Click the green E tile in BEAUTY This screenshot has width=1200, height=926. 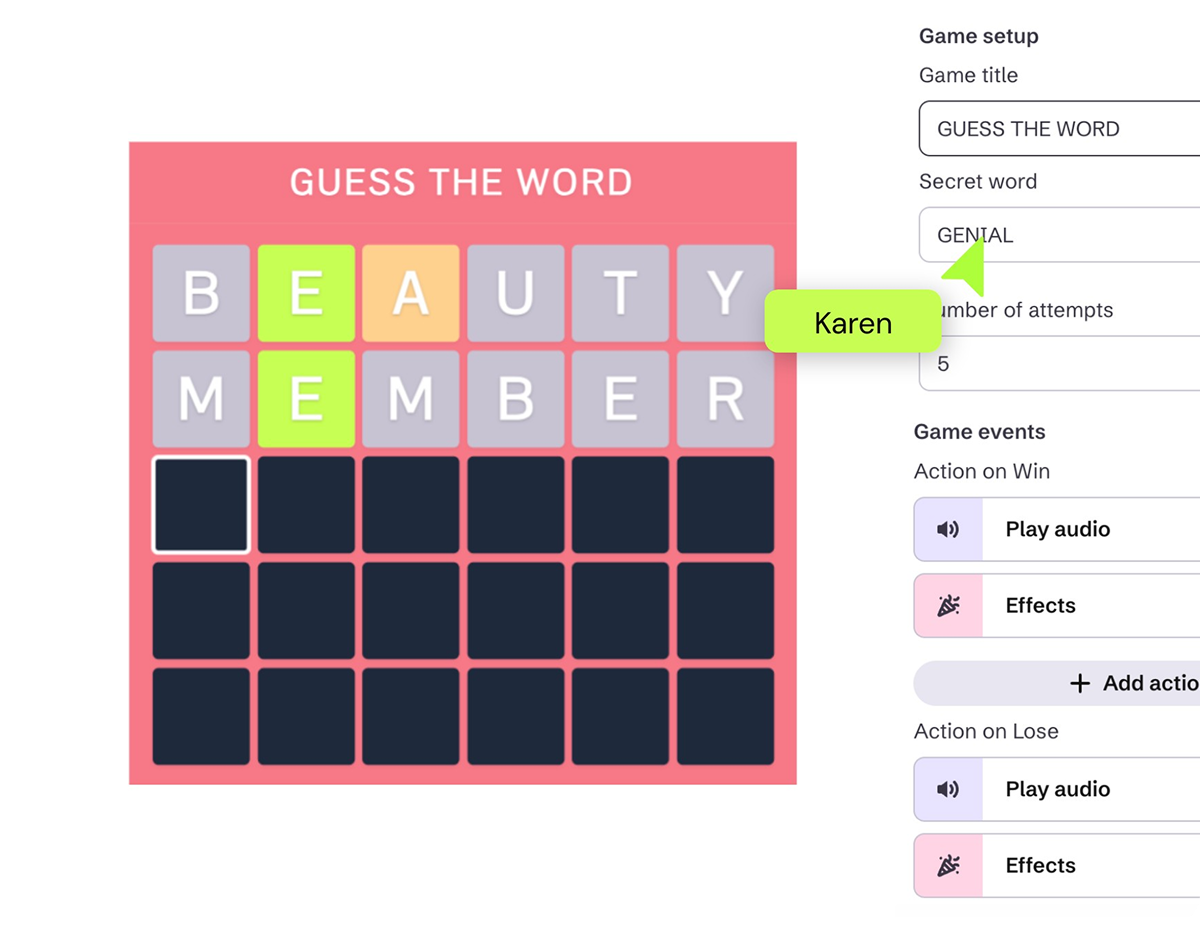[306, 293]
